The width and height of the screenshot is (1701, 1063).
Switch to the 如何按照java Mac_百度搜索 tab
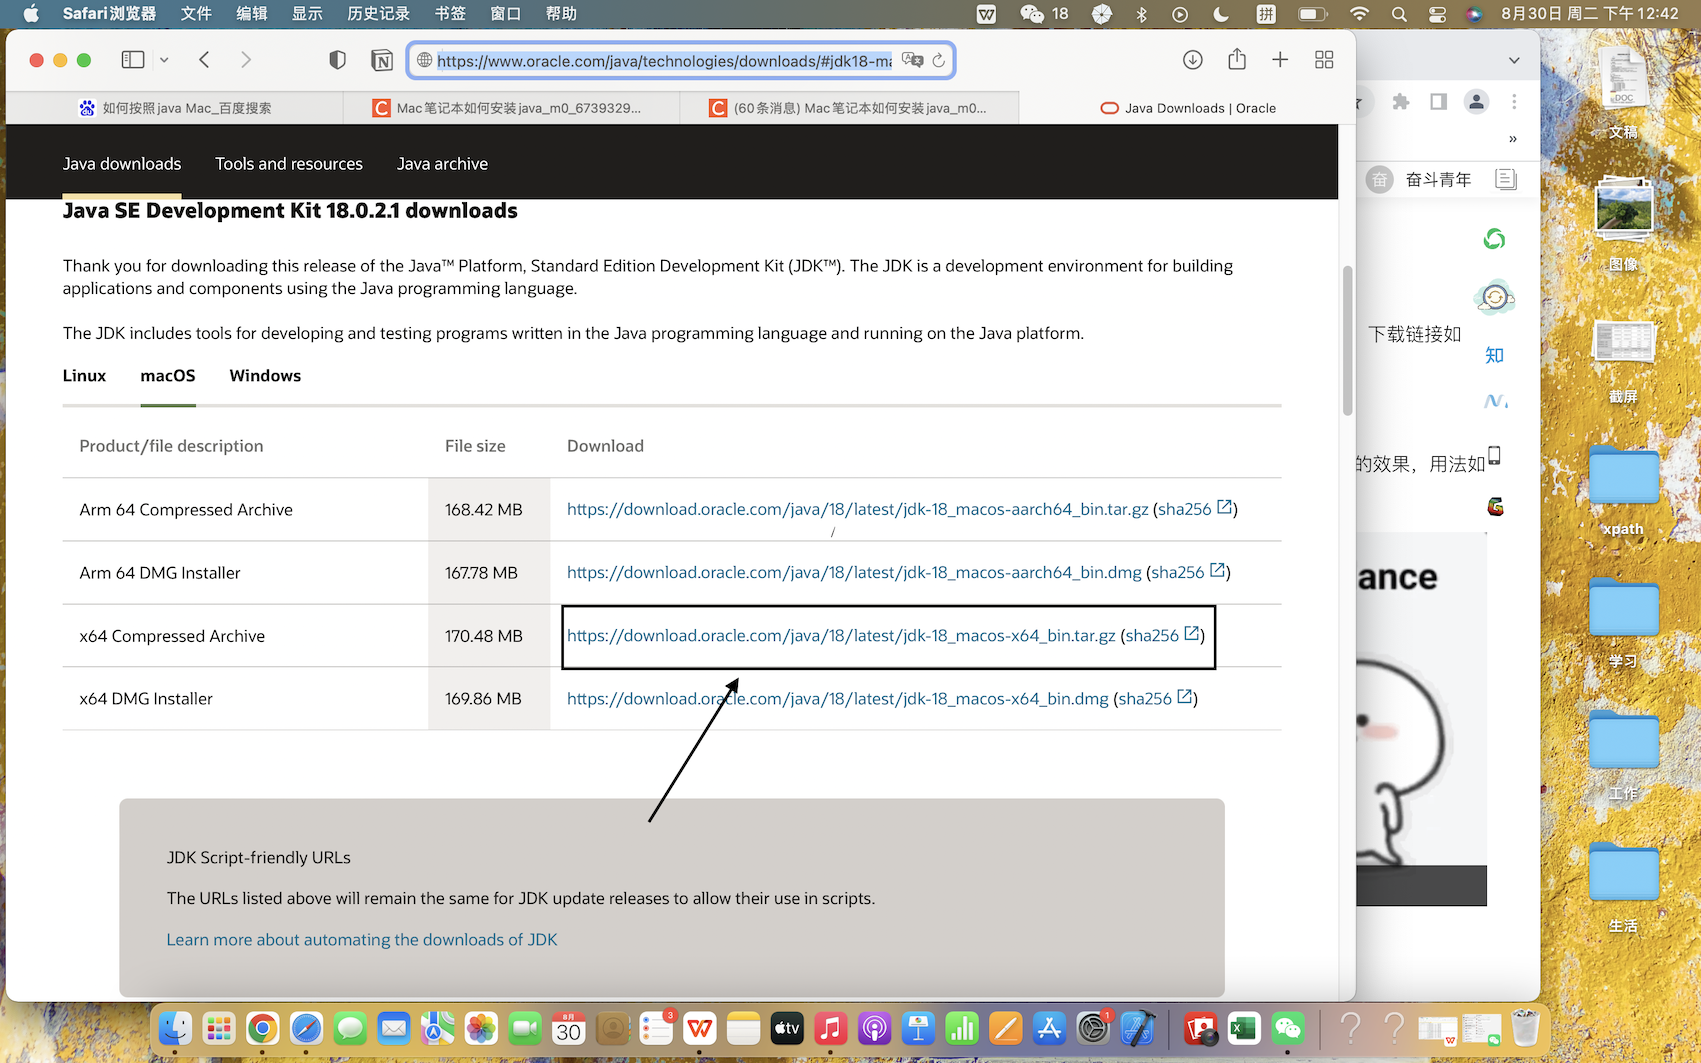pyautogui.click(x=175, y=108)
